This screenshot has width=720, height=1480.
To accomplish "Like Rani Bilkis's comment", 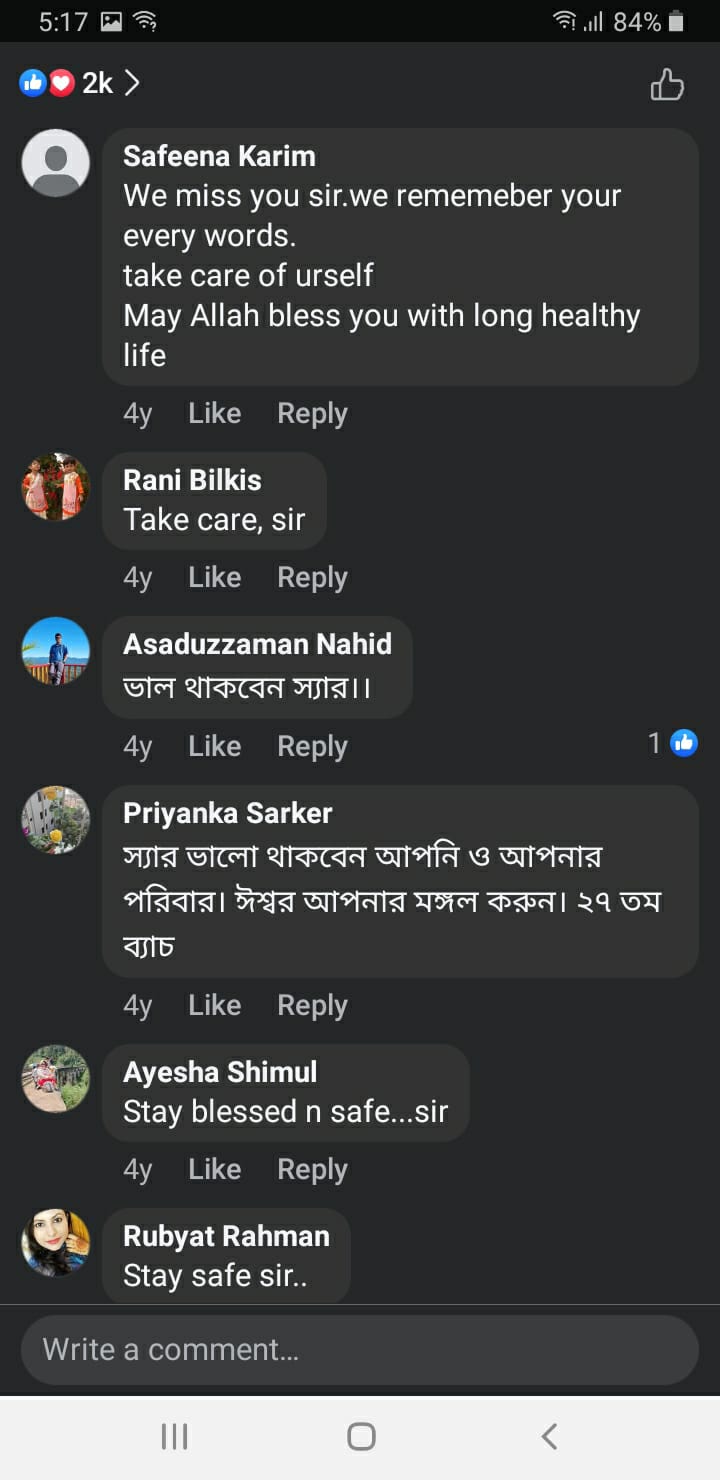I will coord(214,578).
